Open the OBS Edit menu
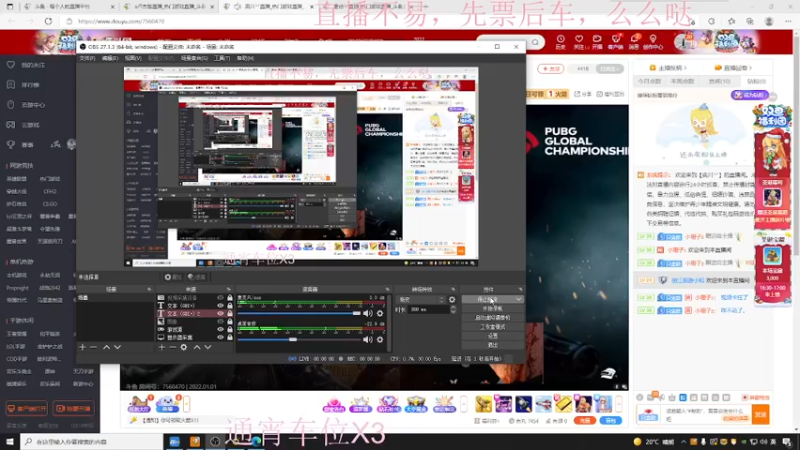Viewport: 800px width, 450px height. click(110, 58)
